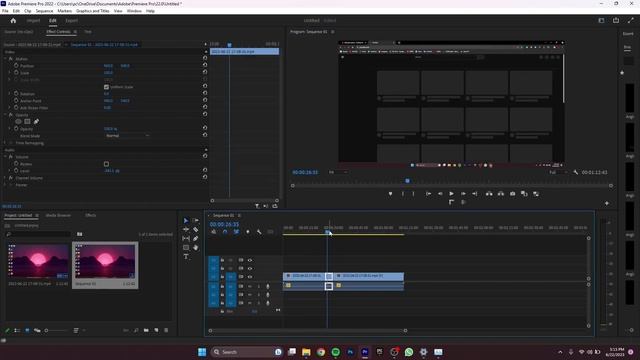Viewport: 640px width, 360px height.
Task: Expand the Scale property
Action: (x=10, y=73)
